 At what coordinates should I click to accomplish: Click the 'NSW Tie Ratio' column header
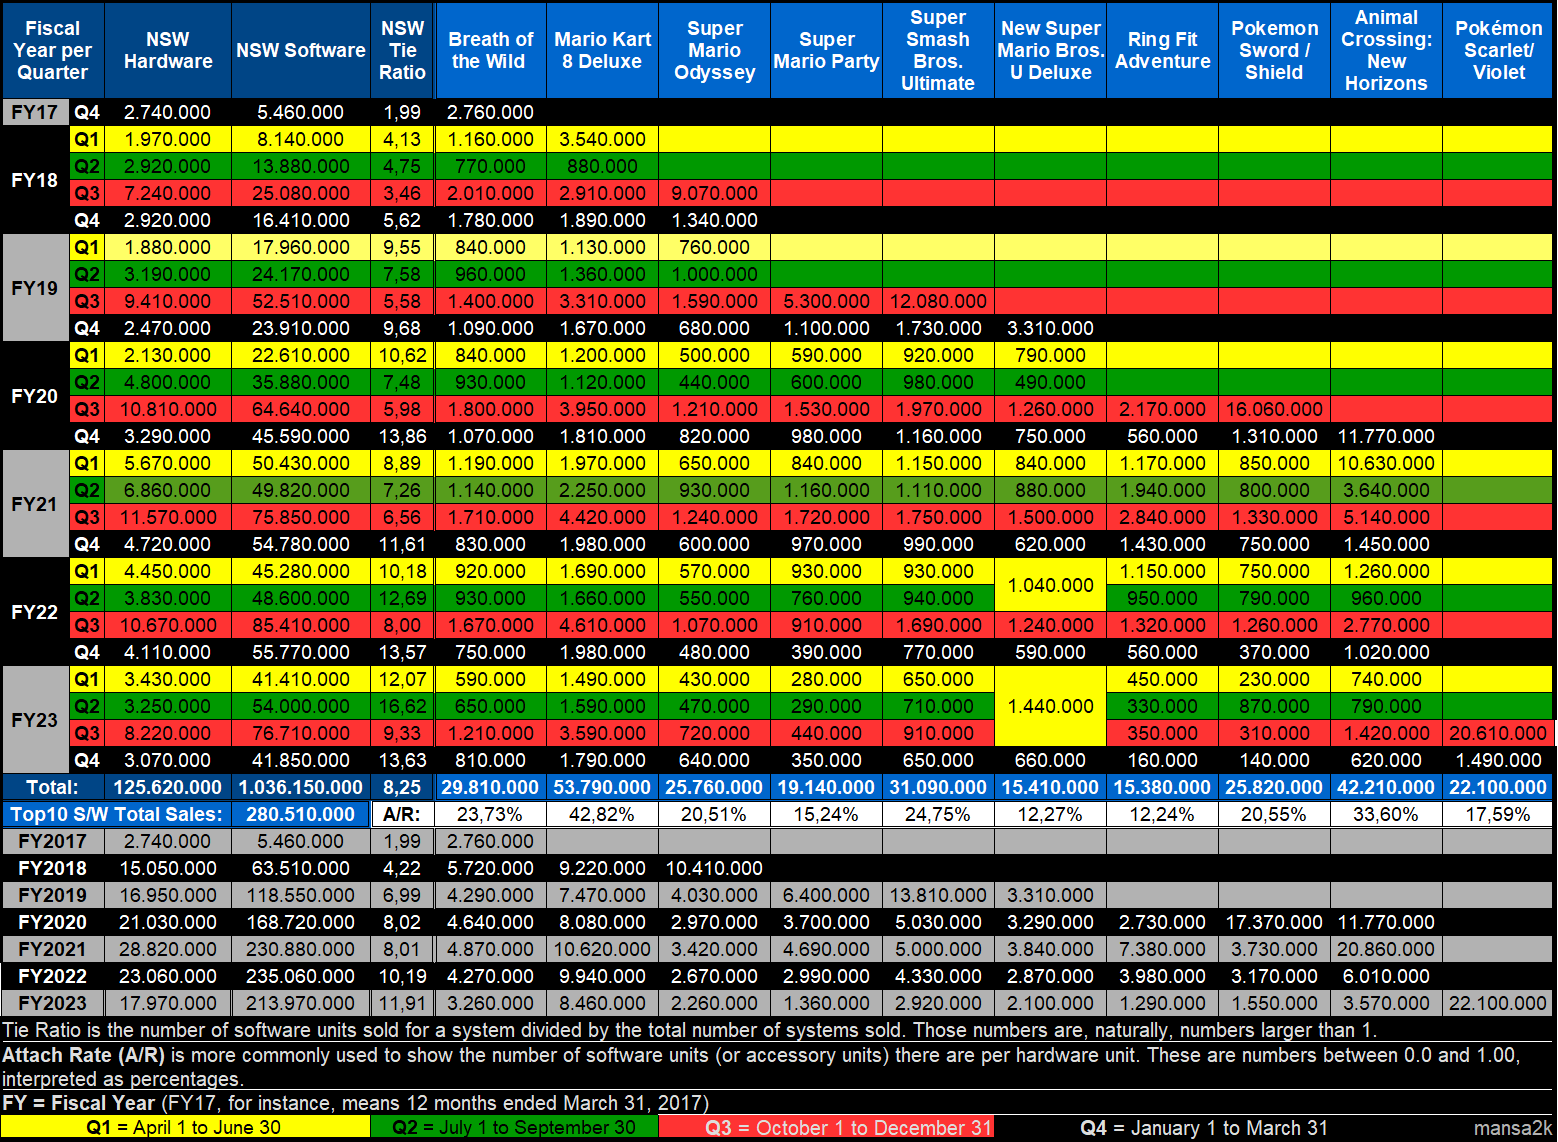[402, 50]
